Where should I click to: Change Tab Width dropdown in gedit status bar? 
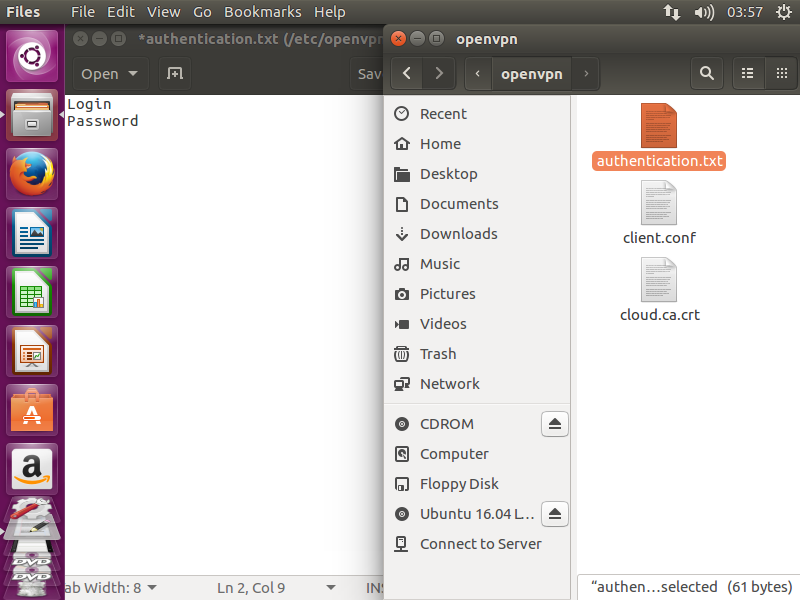pos(111,588)
